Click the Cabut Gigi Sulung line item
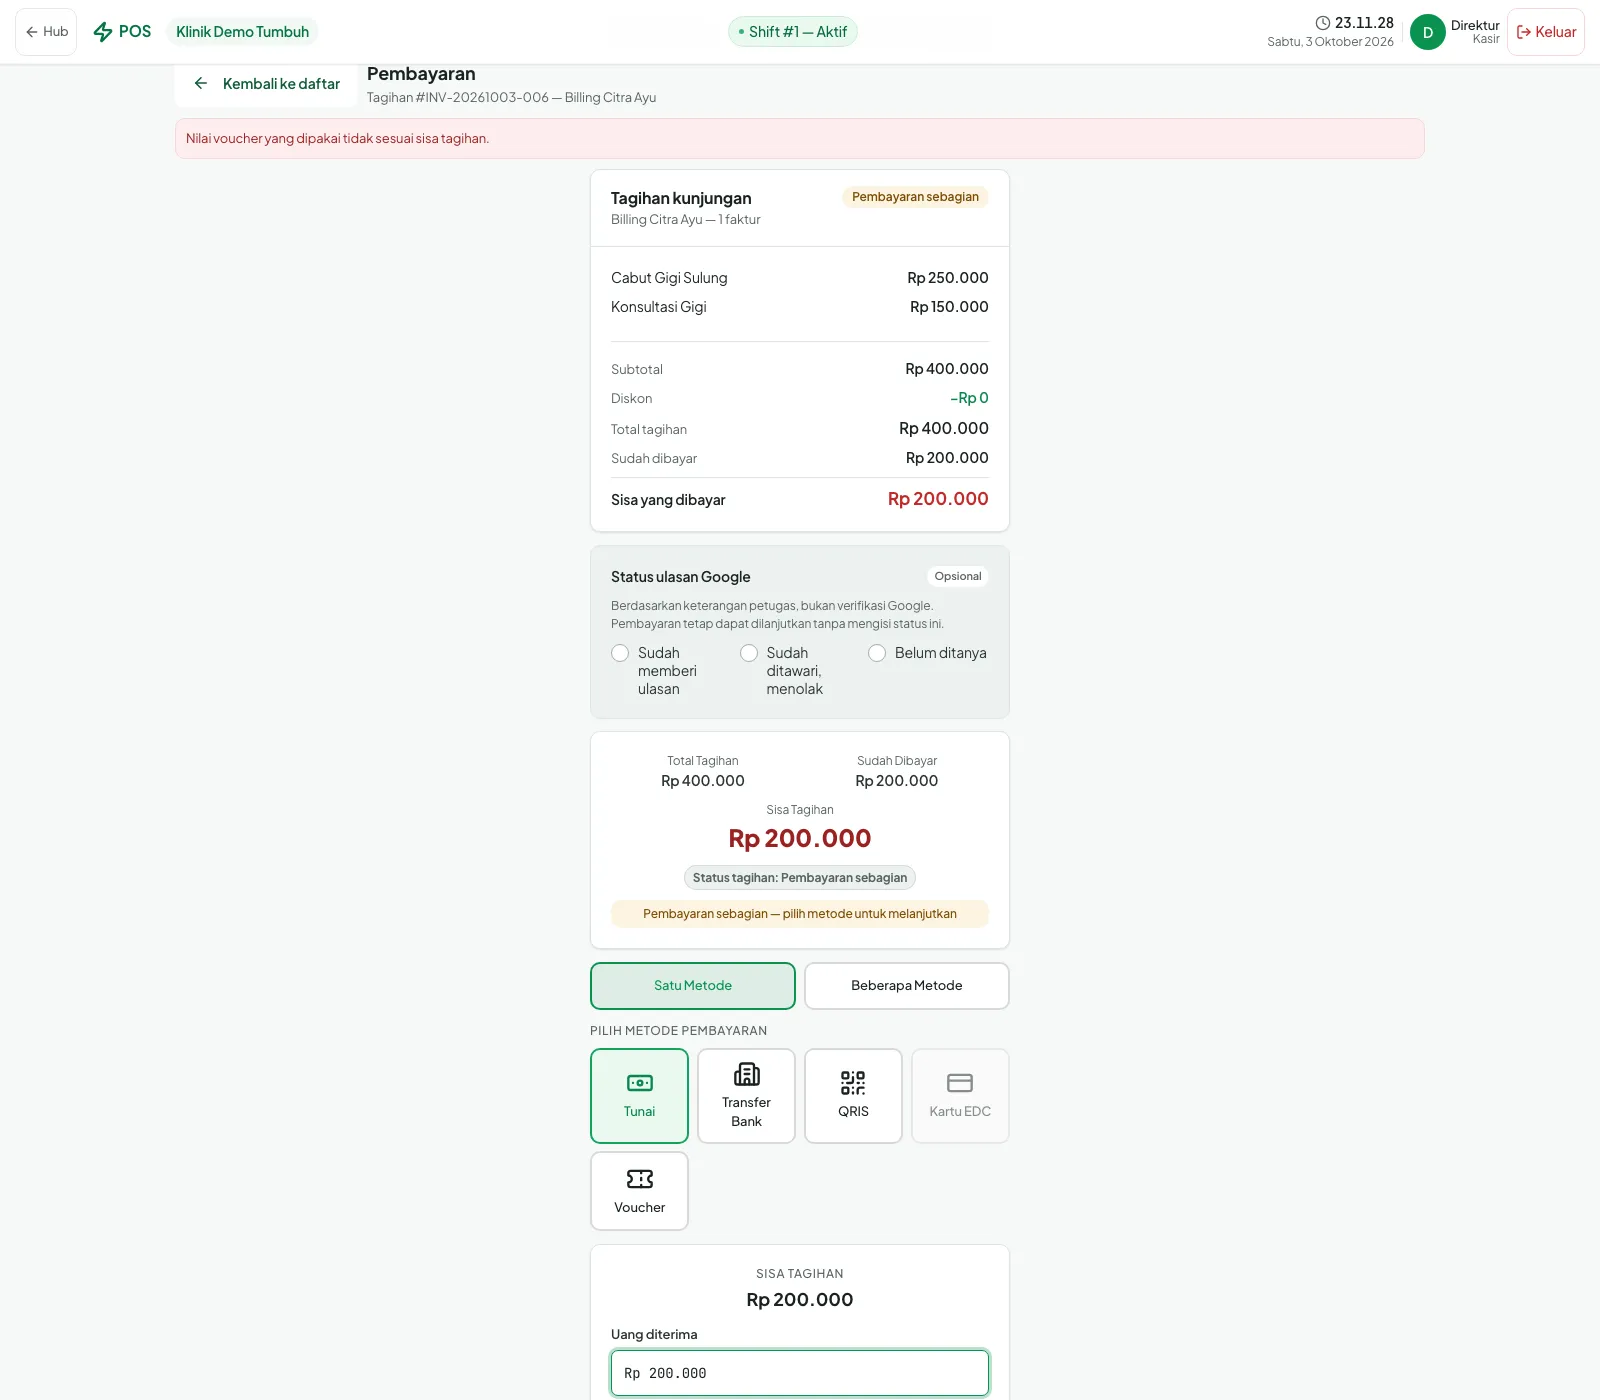 [x=800, y=278]
